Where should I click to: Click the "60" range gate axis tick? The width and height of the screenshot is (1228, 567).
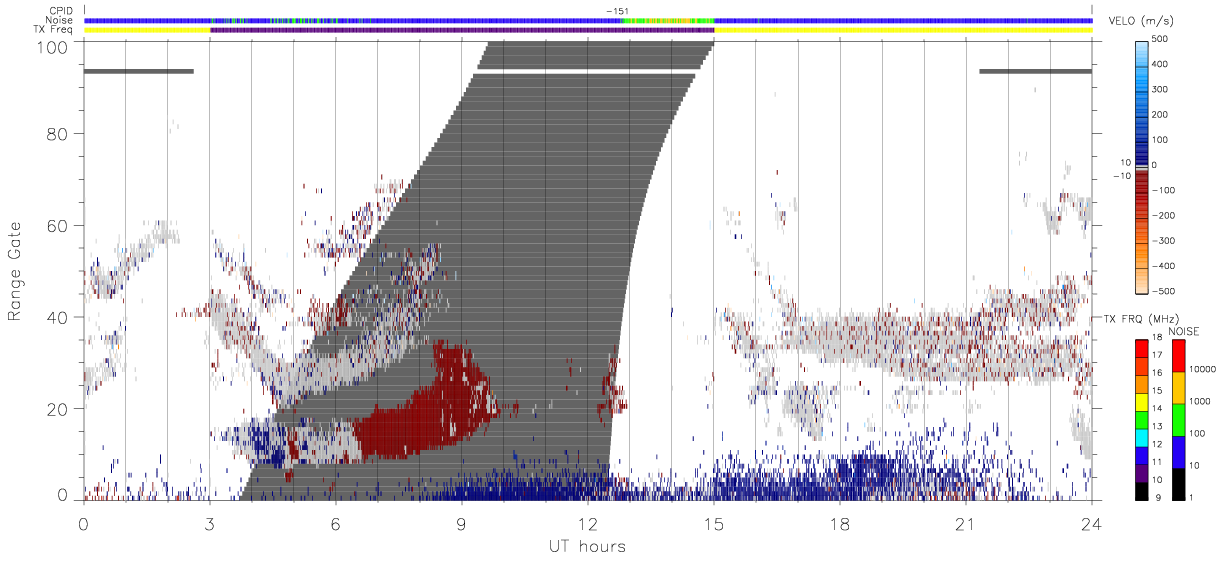pos(59,226)
